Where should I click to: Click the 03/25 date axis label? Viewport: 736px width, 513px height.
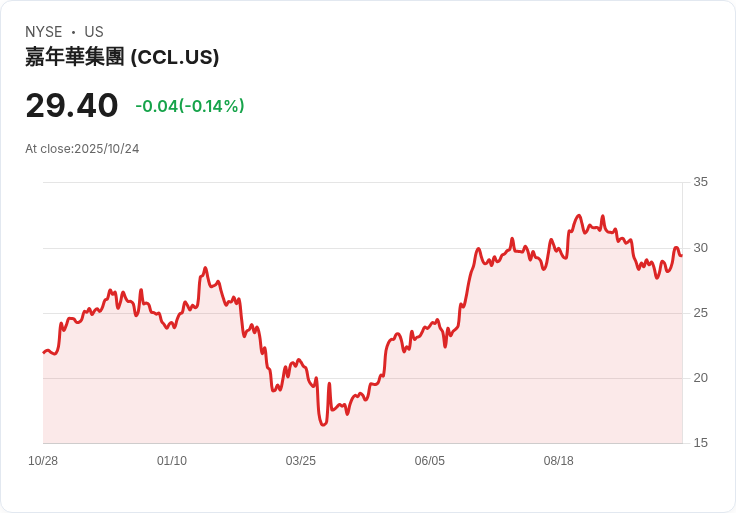(x=300, y=461)
